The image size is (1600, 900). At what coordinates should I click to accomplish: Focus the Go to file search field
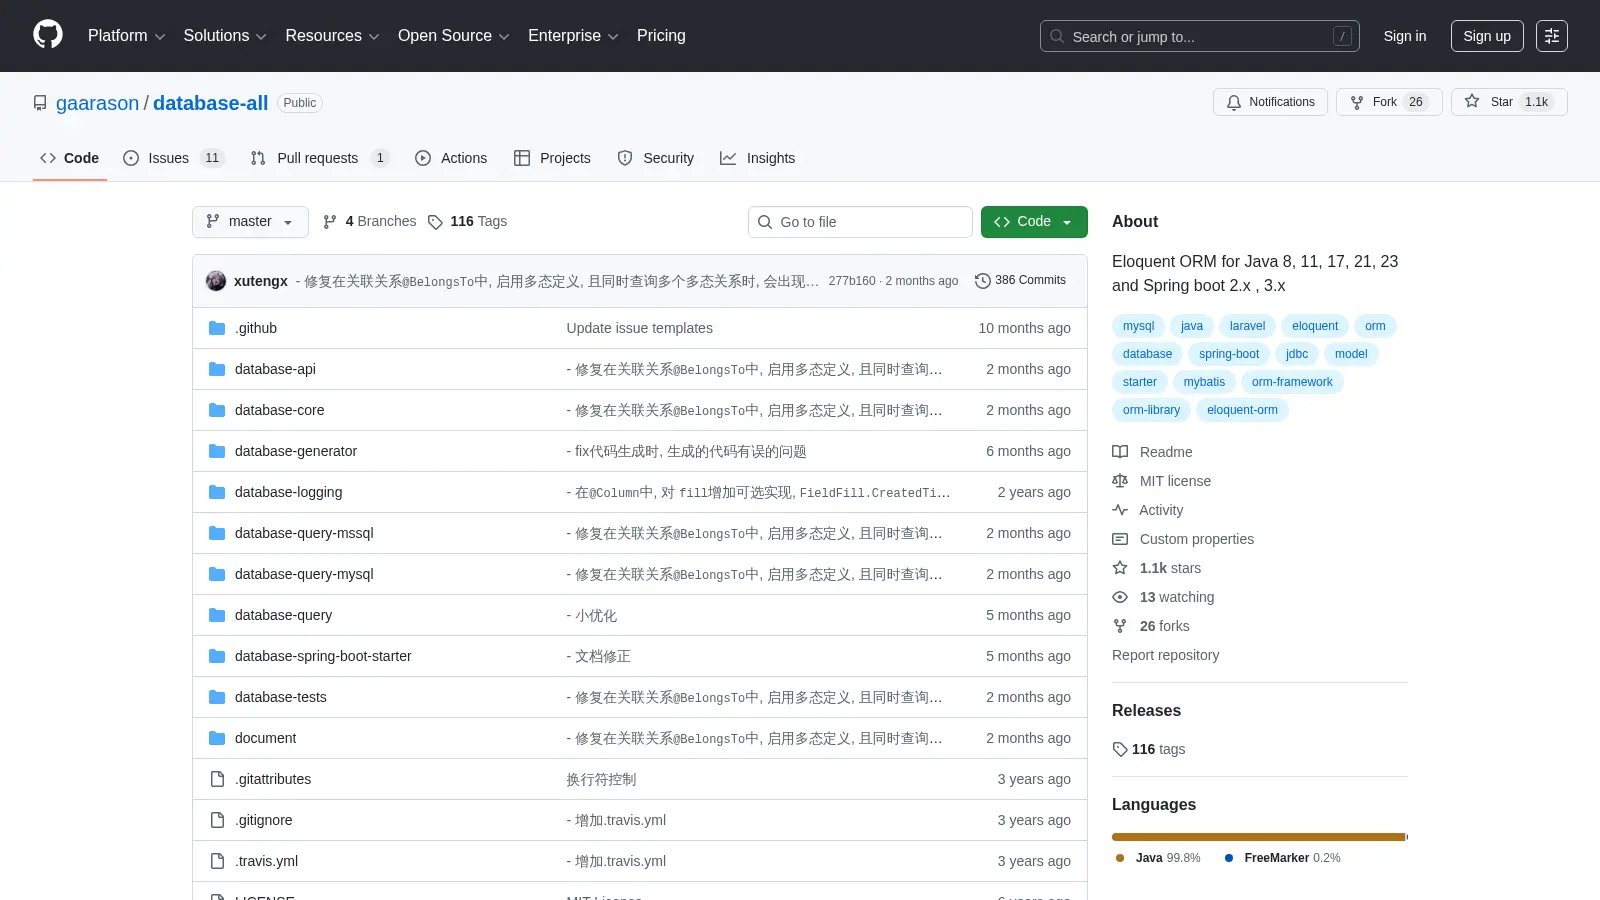click(860, 222)
